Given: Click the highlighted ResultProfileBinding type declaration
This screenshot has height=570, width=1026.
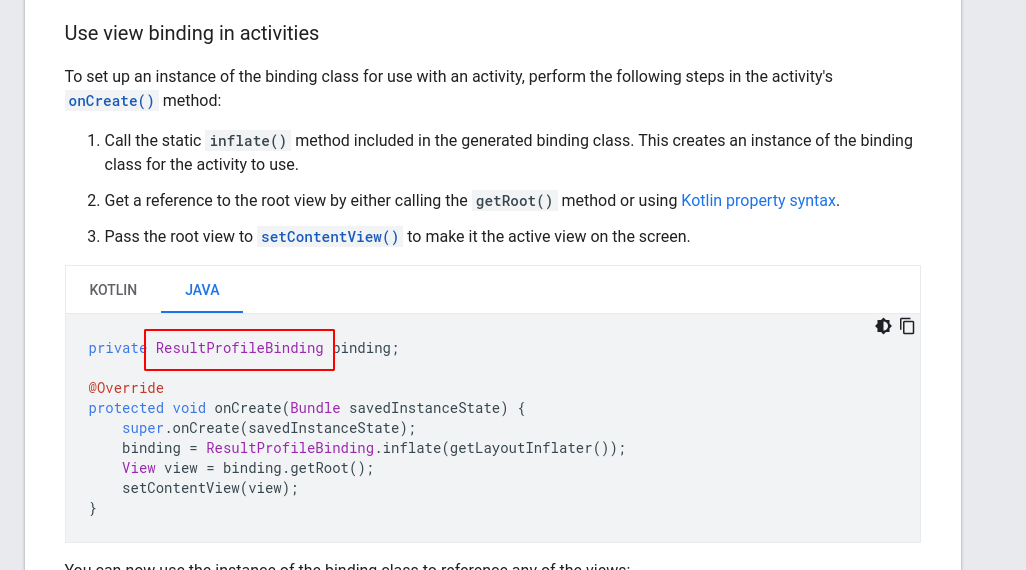Looking at the screenshot, I should click(x=240, y=349).
